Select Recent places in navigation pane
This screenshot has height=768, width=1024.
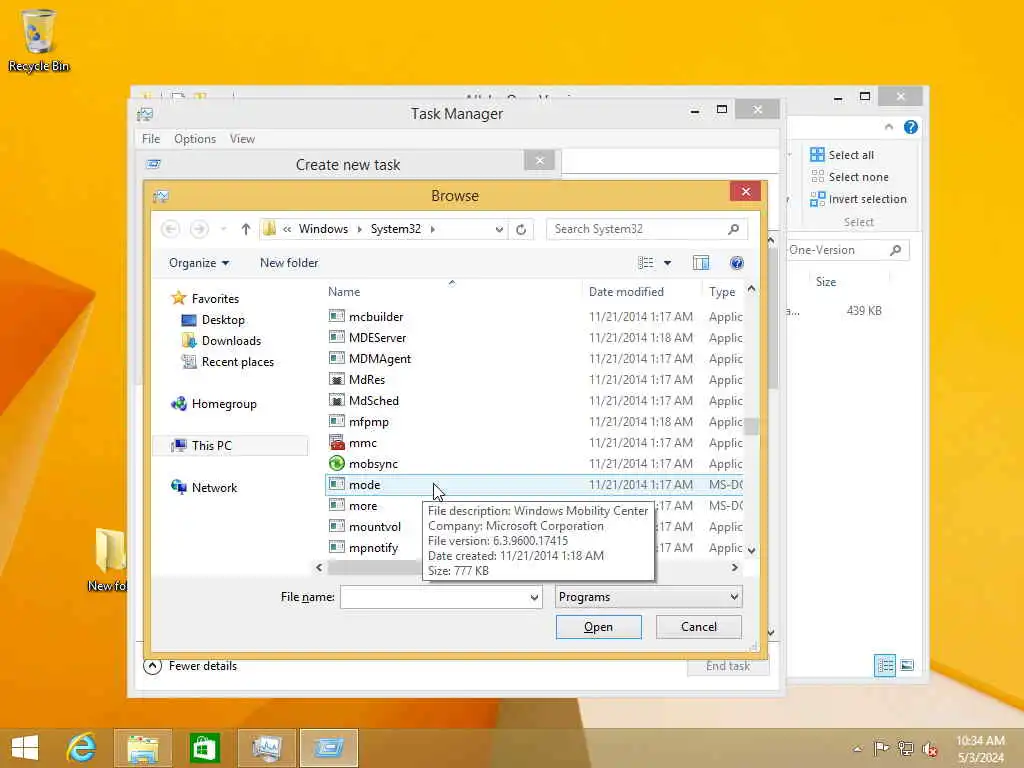coord(238,361)
